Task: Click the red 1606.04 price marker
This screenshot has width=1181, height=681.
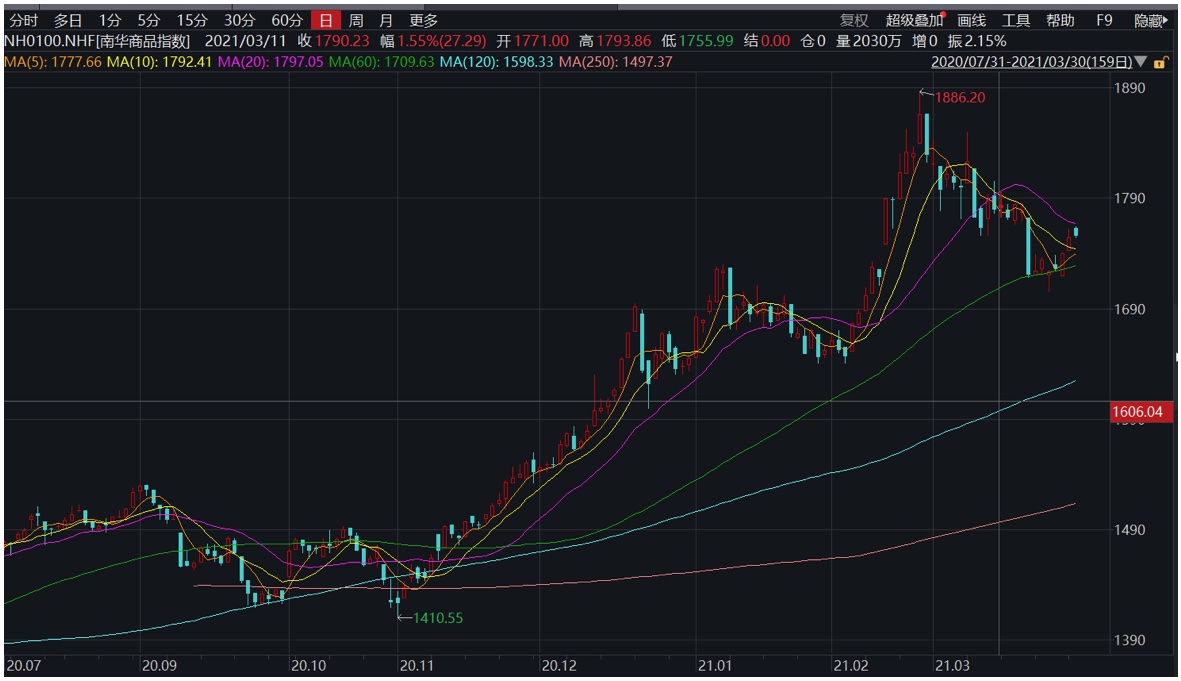Action: pos(1142,412)
